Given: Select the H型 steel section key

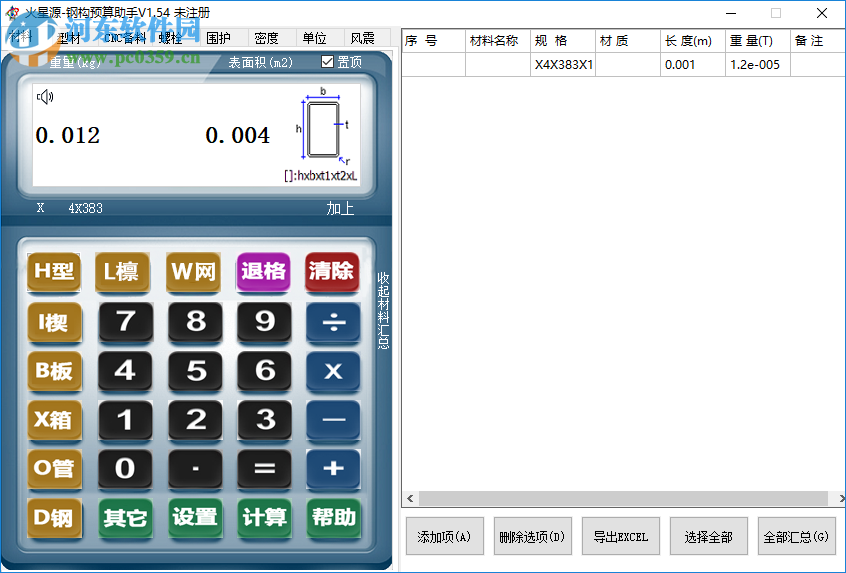Looking at the screenshot, I should pos(54,271).
